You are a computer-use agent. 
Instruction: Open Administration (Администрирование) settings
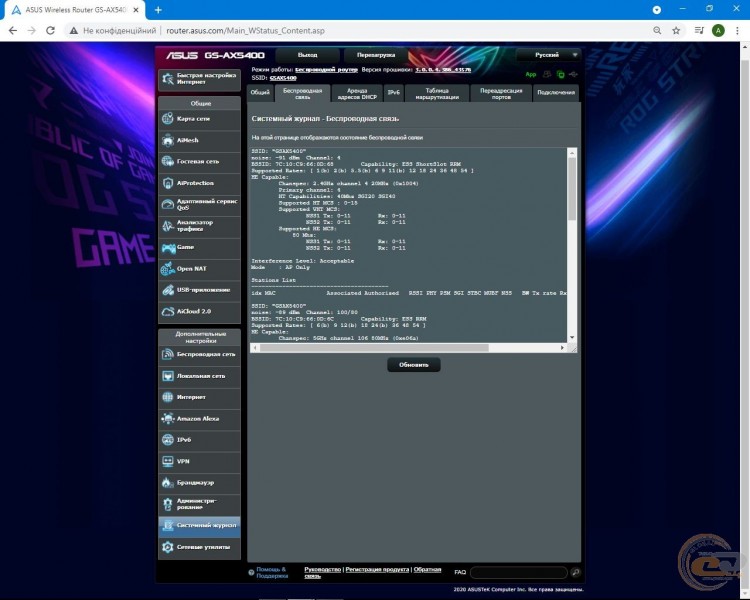[x=199, y=504]
